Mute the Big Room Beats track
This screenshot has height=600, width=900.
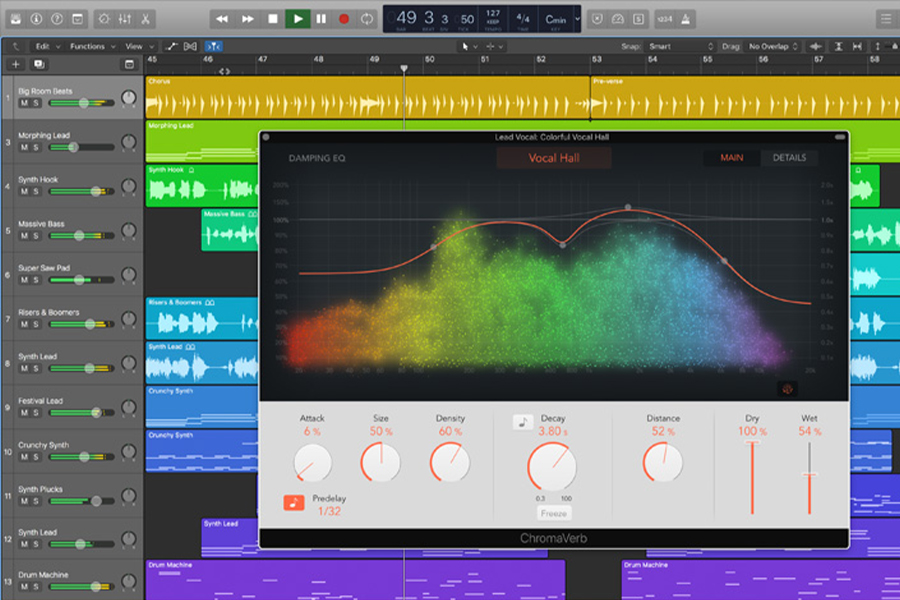[24, 103]
